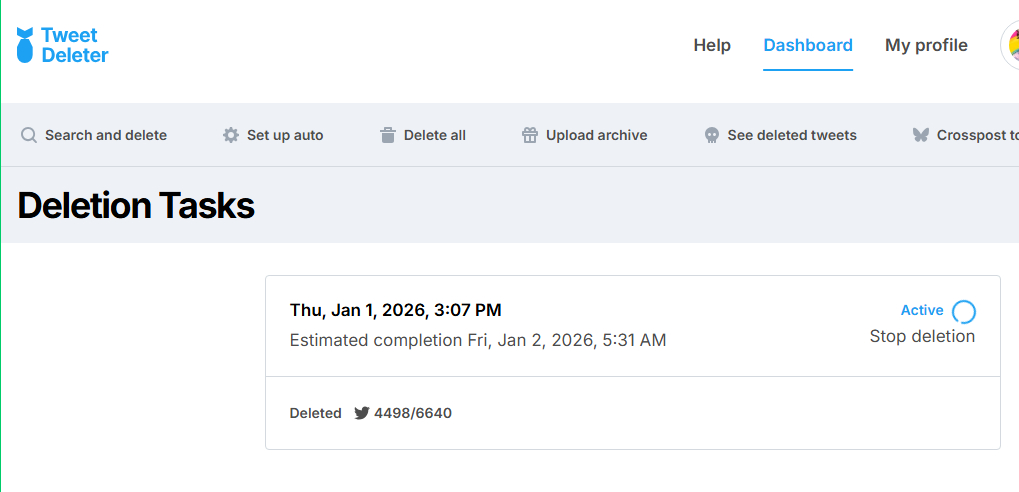Click the skull icon for deleted tweets

pyautogui.click(x=712, y=135)
